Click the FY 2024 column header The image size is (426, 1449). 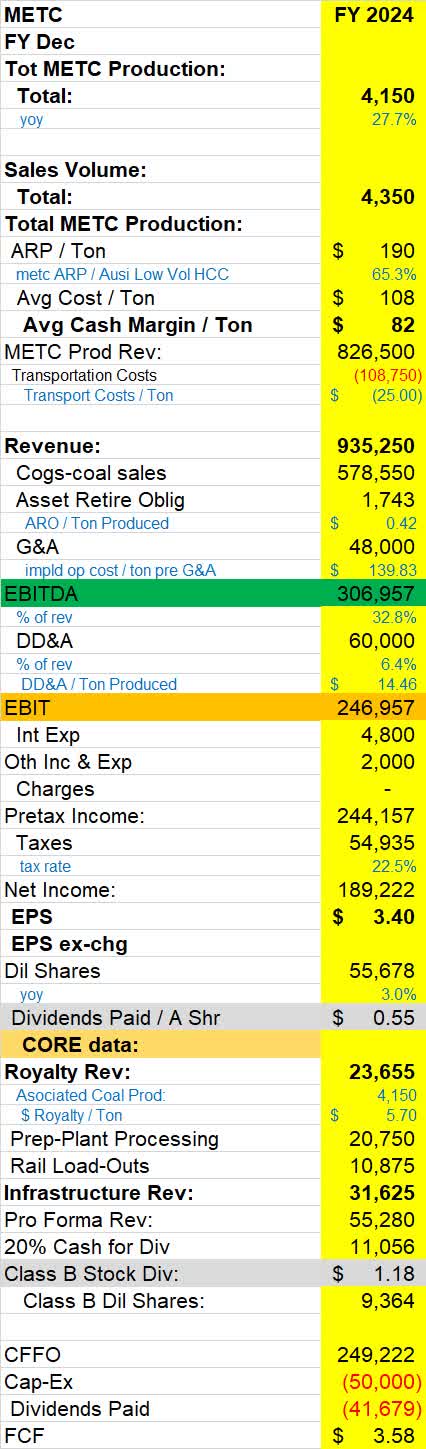[x=374, y=14]
